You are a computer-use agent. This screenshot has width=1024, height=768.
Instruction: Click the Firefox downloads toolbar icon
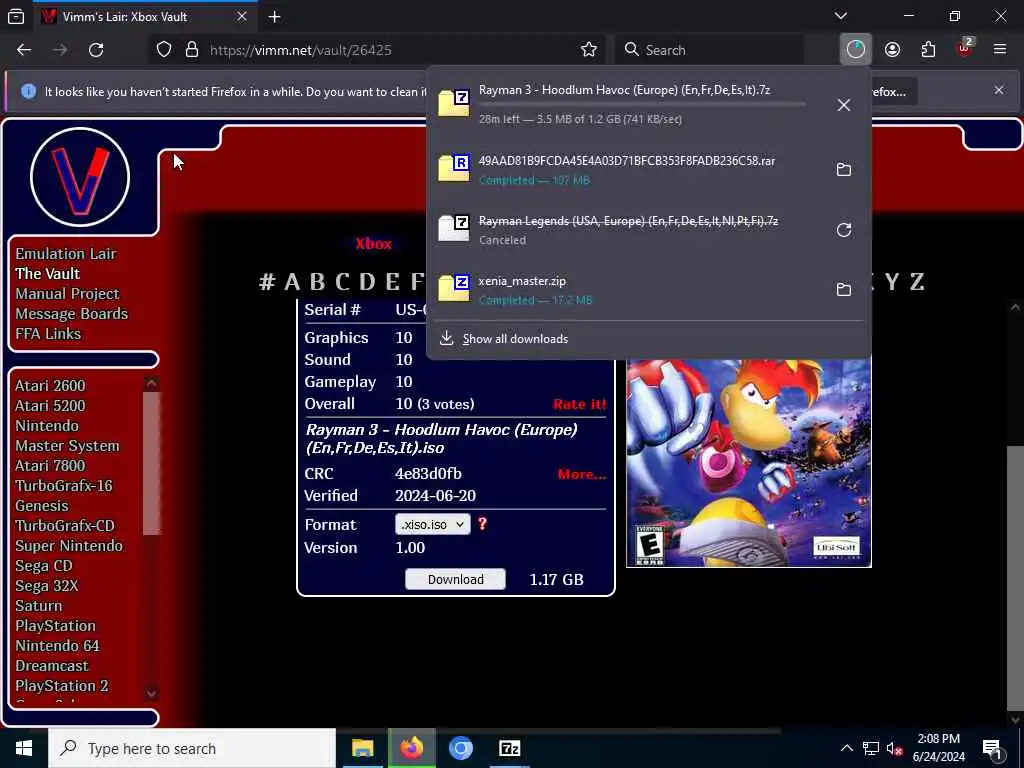pos(856,50)
